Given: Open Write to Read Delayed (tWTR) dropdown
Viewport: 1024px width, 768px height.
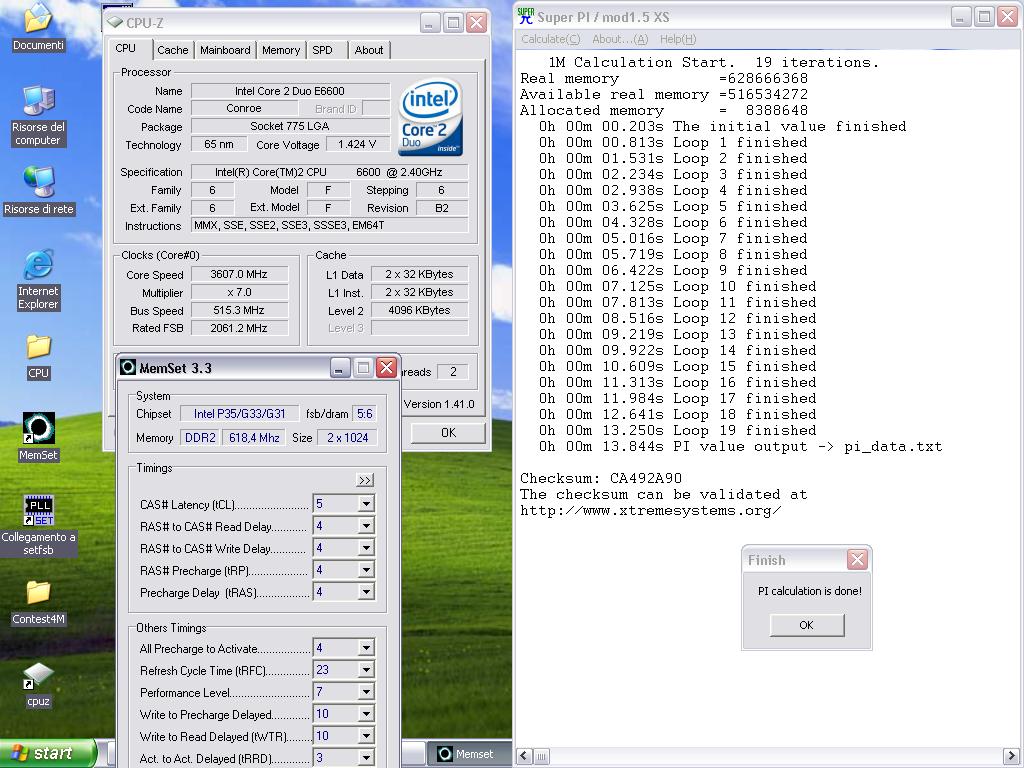Looking at the screenshot, I should 366,736.
